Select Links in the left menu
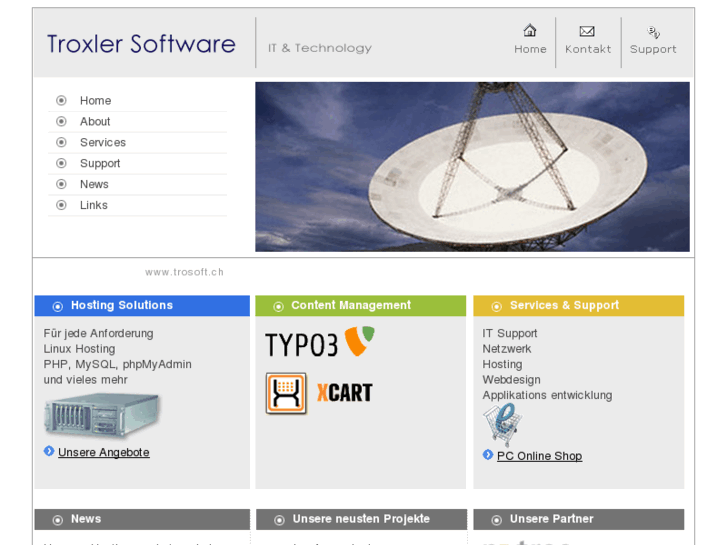This screenshot has width=727, height=545. [94, 205]
